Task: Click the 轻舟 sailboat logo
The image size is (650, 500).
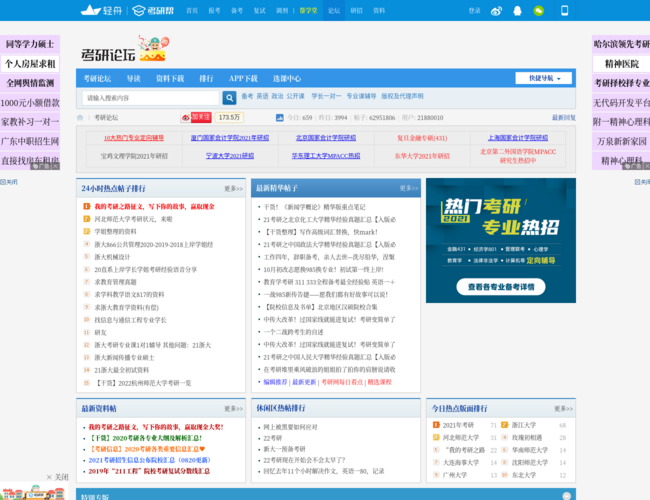Action: 102,10
